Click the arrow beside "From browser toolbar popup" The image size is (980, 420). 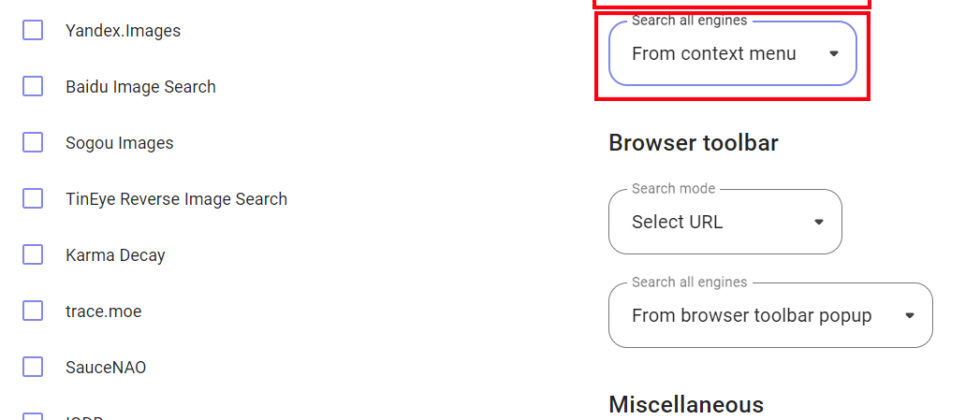(x=909, y=316)
